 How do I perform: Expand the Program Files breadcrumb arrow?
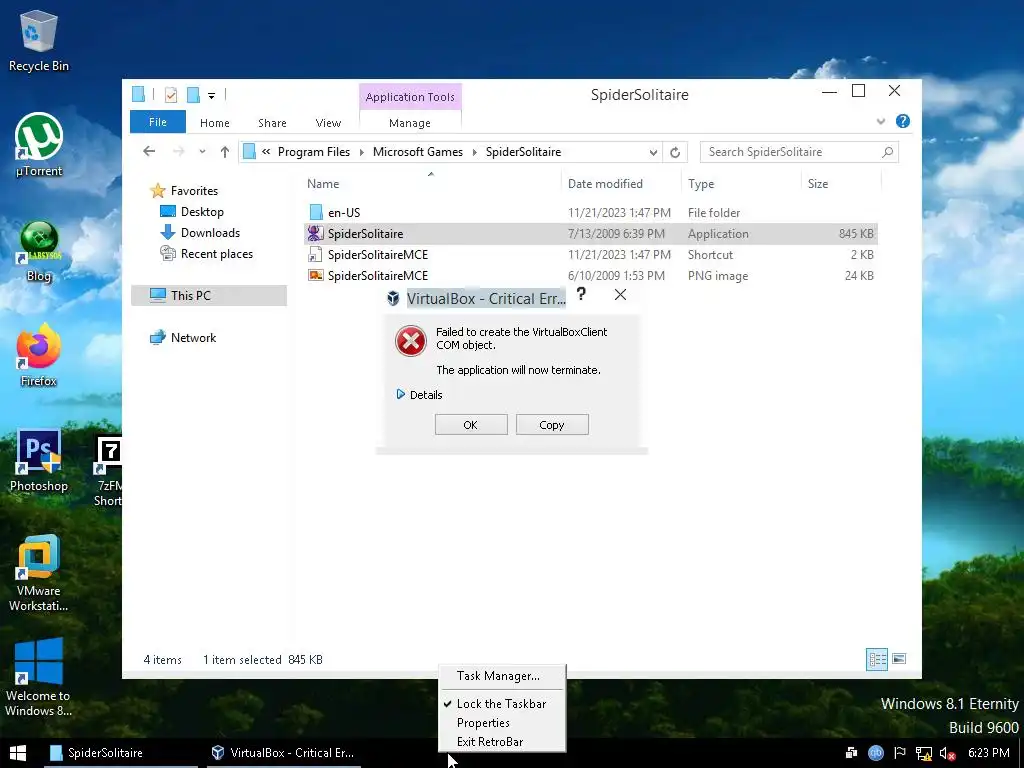point(361,152)
